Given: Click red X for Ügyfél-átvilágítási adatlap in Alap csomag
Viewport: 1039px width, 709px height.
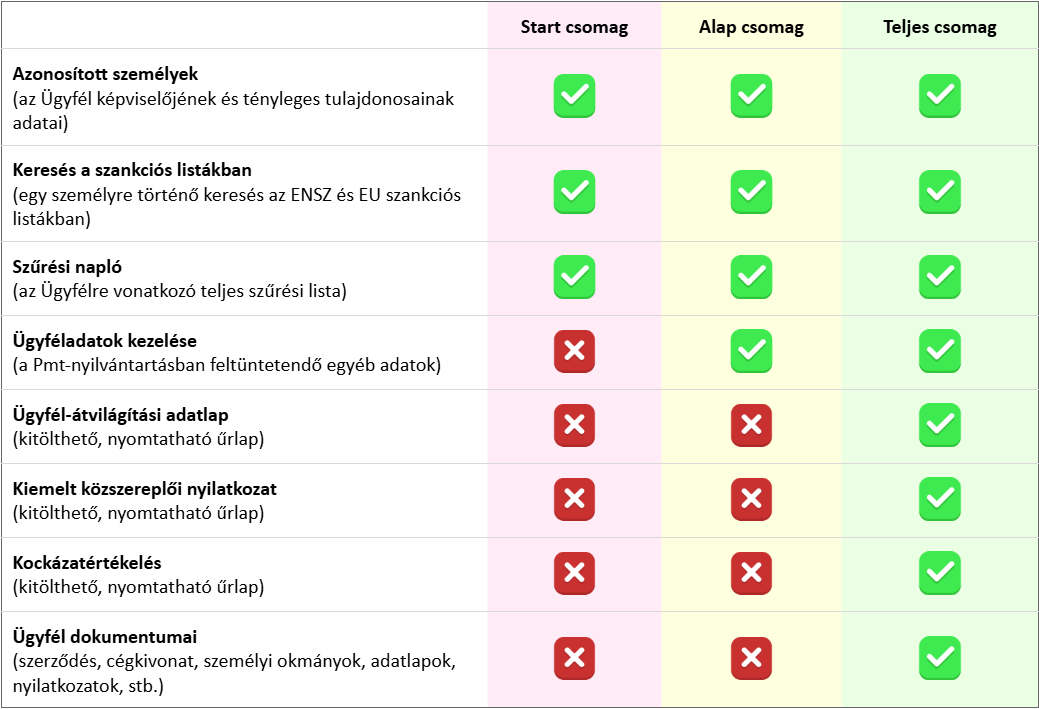Looking at the screenshot, I should 751,426.
